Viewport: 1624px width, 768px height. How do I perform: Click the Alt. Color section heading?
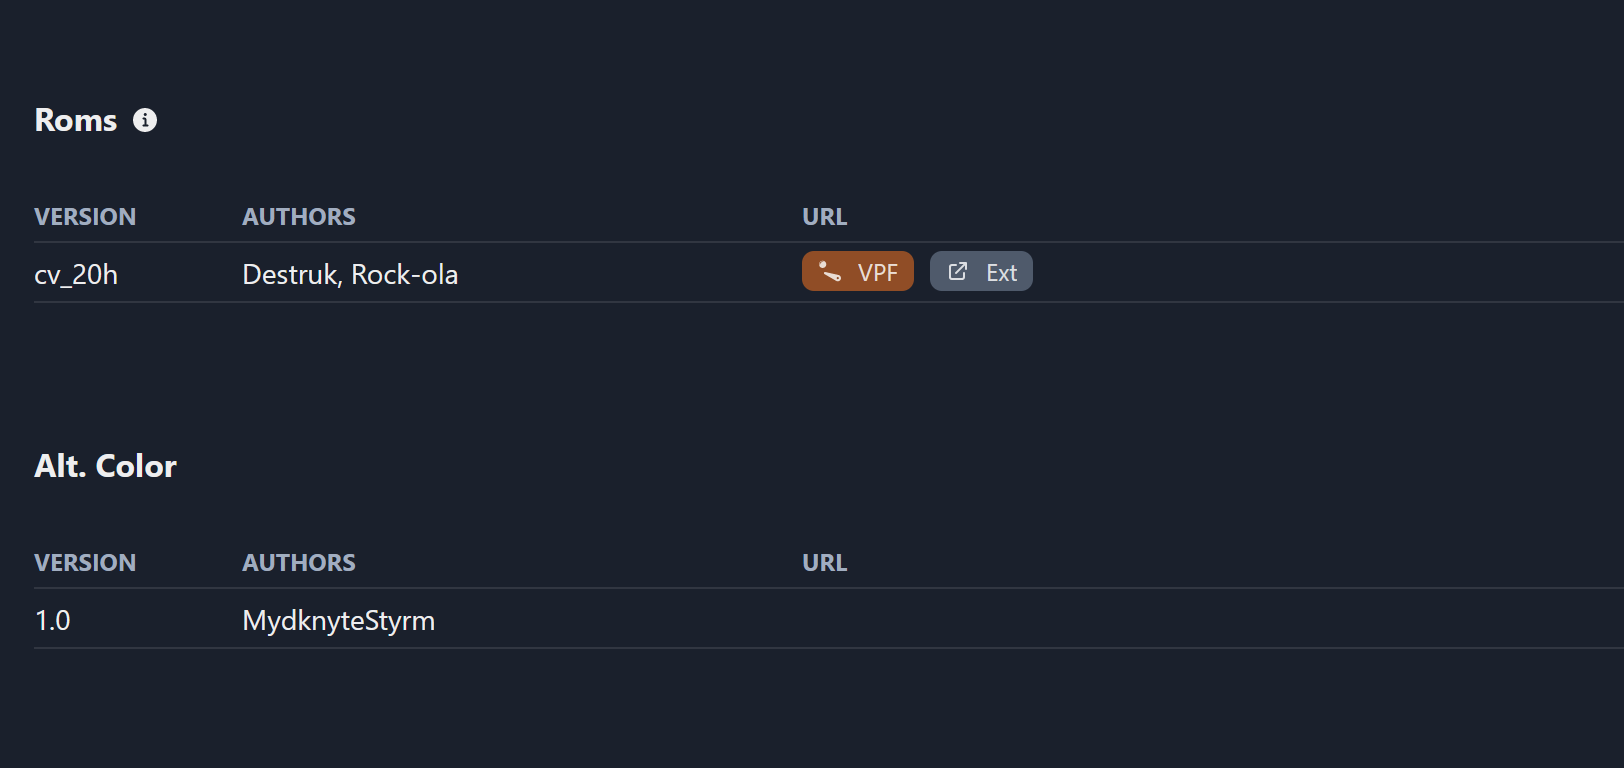tap(105, 465)
